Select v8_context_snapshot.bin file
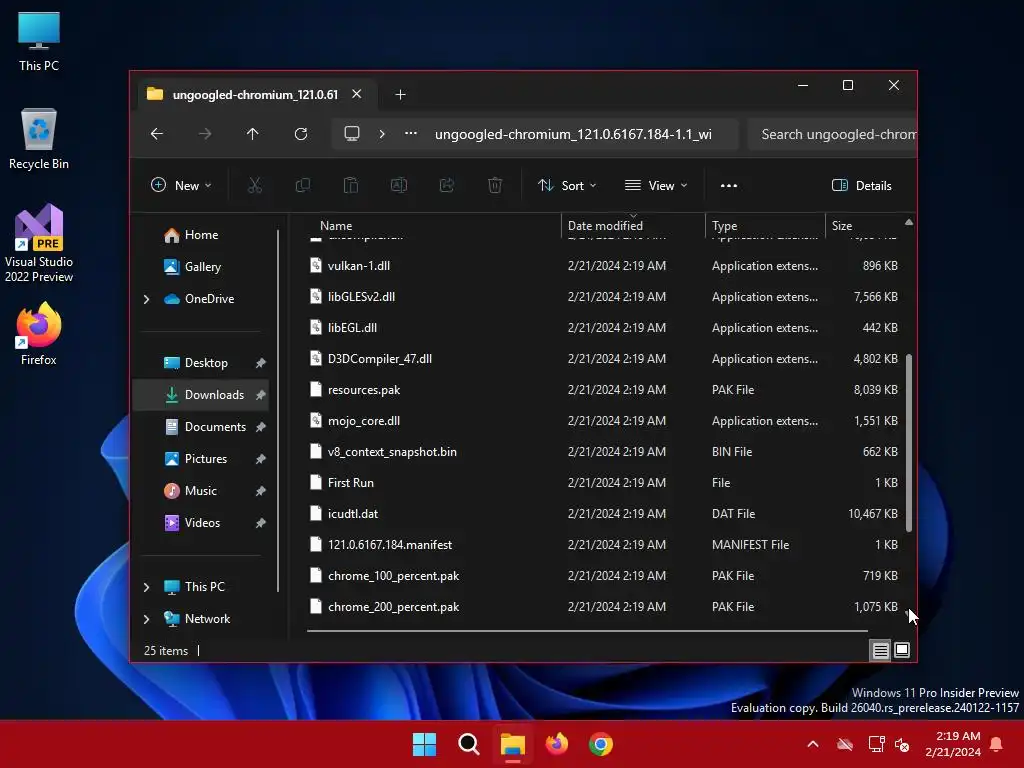Image resolution: width=1024 pixels, height=768 pixels. point(605,452)
